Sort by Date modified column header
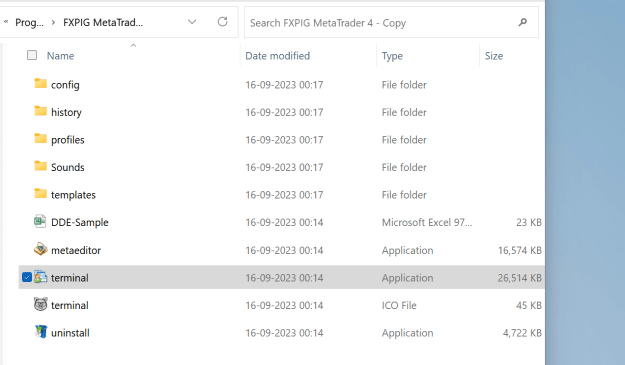The image size is (625, 365). 277,56
